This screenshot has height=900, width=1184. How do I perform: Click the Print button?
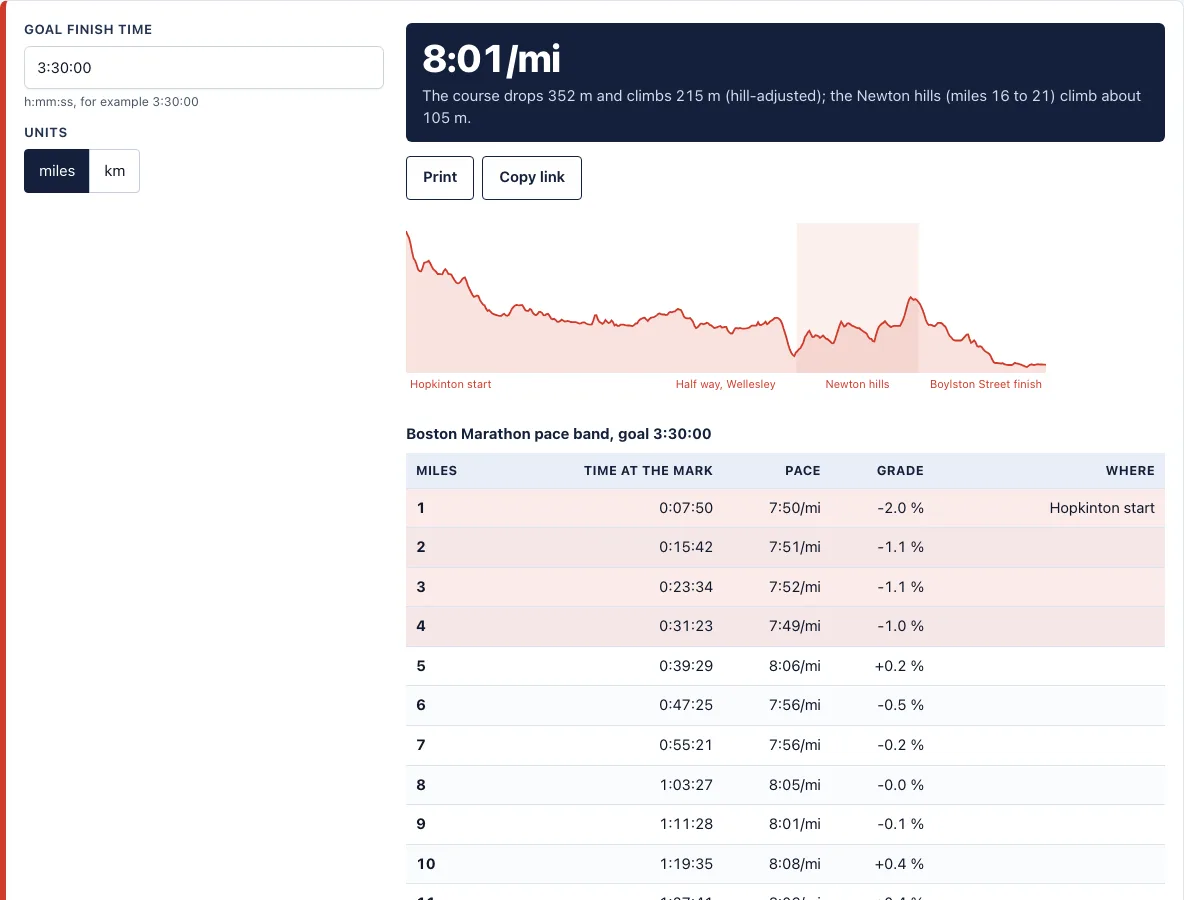pos(440,177)
